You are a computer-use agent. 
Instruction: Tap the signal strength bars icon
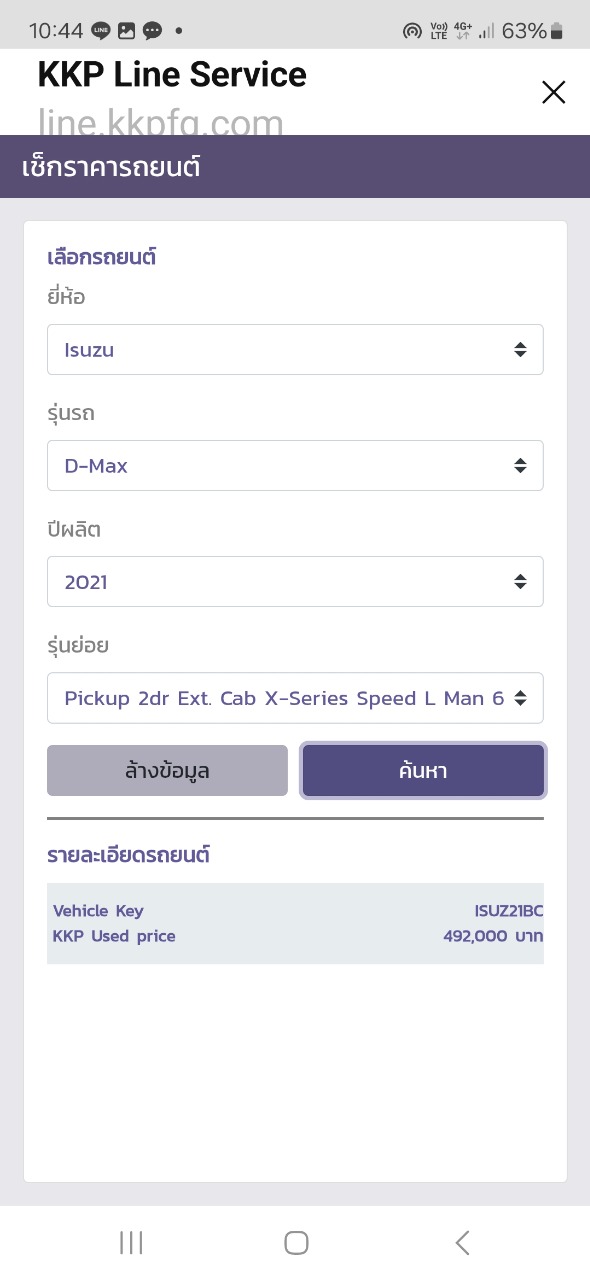click(x=487, y=31)
